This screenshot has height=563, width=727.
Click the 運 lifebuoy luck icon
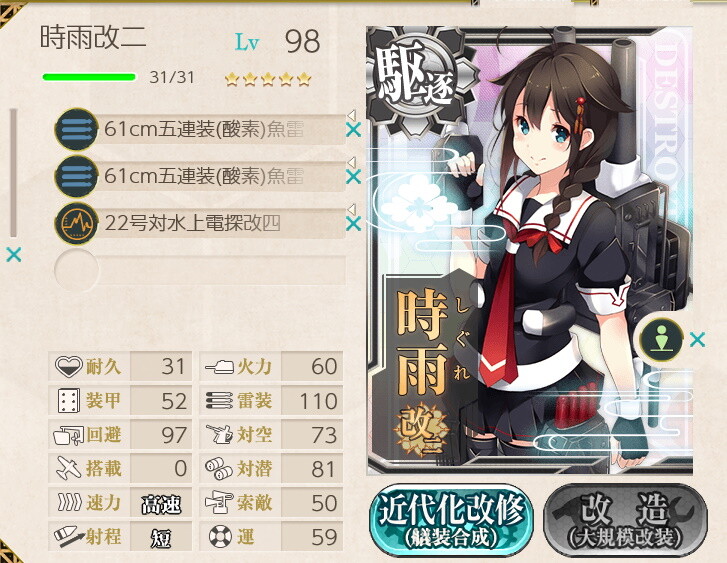click(220, 537)
